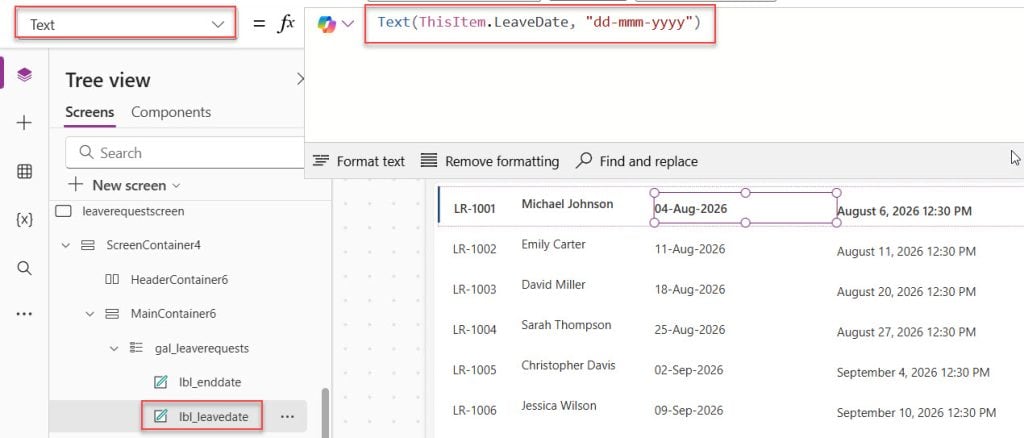Select the LR-1002 row ID
The height and width of the screenshot is (438, 1024).
click(475, 249)
